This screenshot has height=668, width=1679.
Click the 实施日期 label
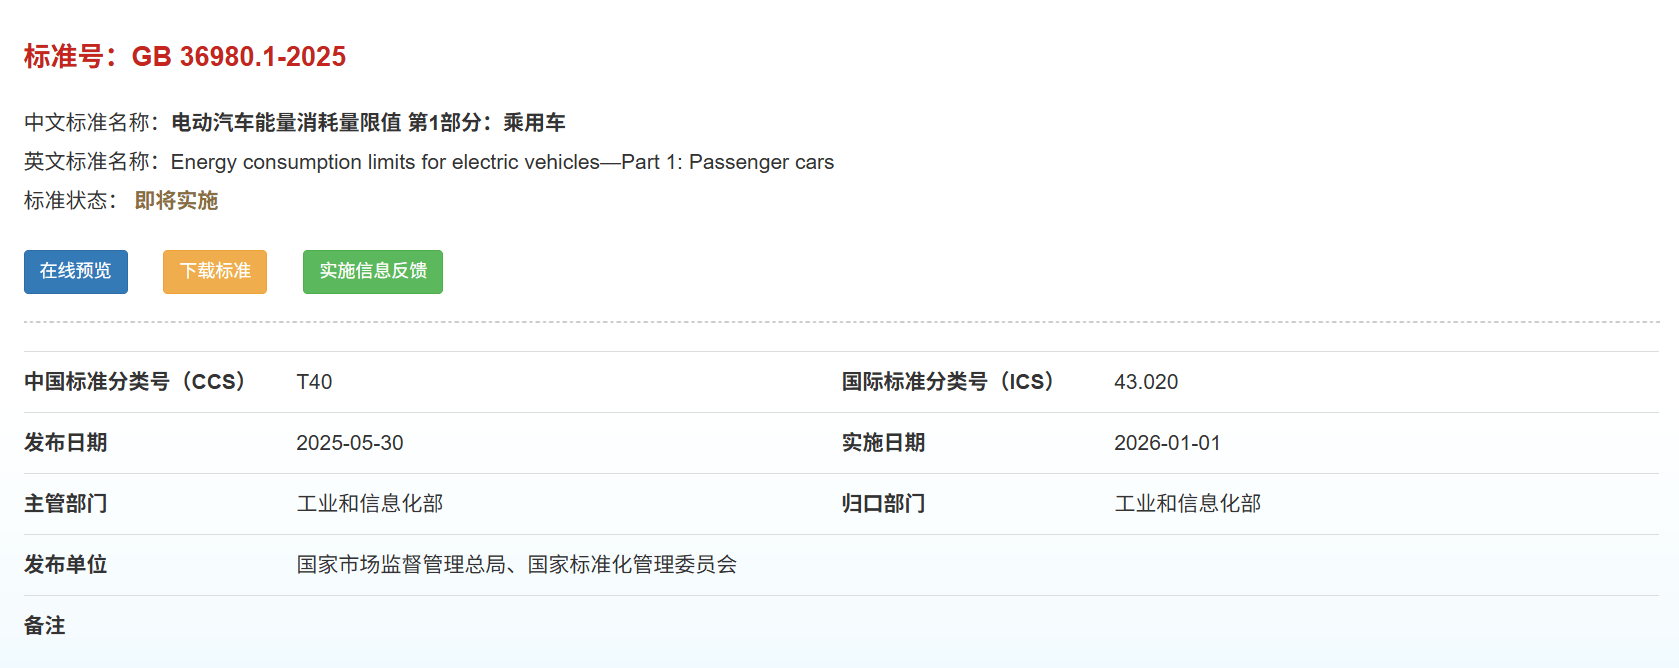(883, 443)
